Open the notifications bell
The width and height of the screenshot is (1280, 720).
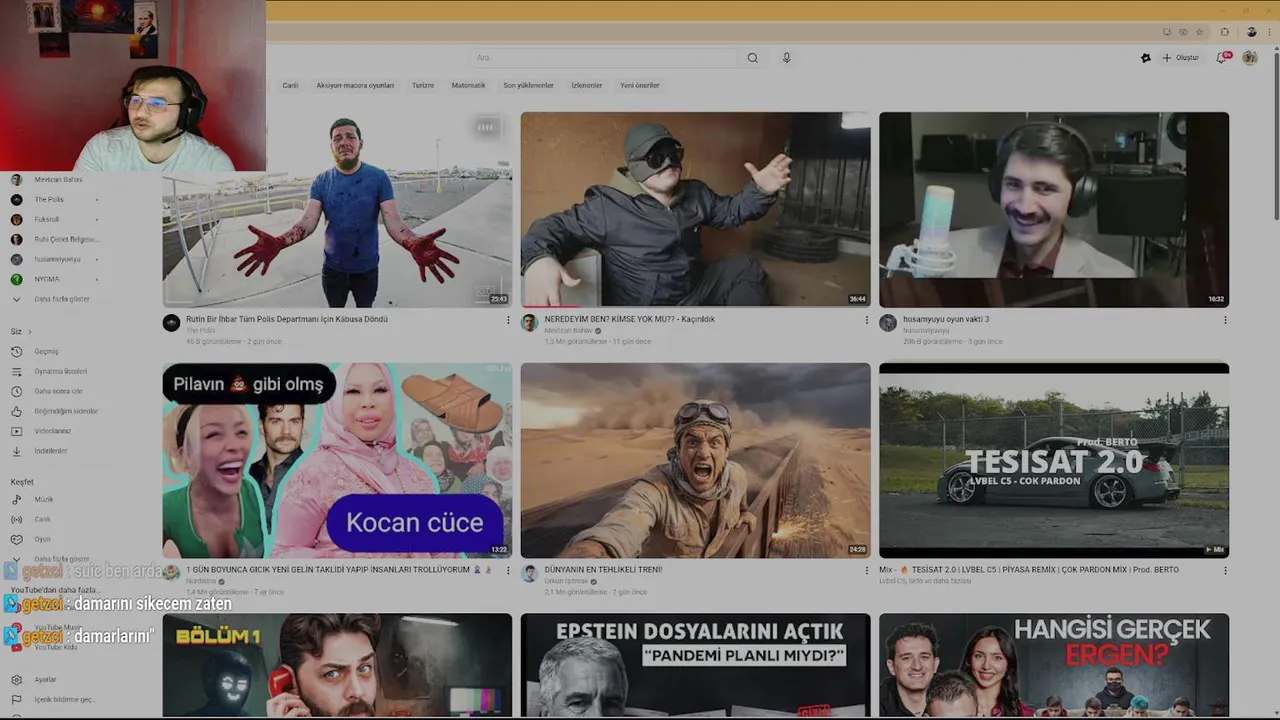pyautogui.click(x=1222, y=58)
